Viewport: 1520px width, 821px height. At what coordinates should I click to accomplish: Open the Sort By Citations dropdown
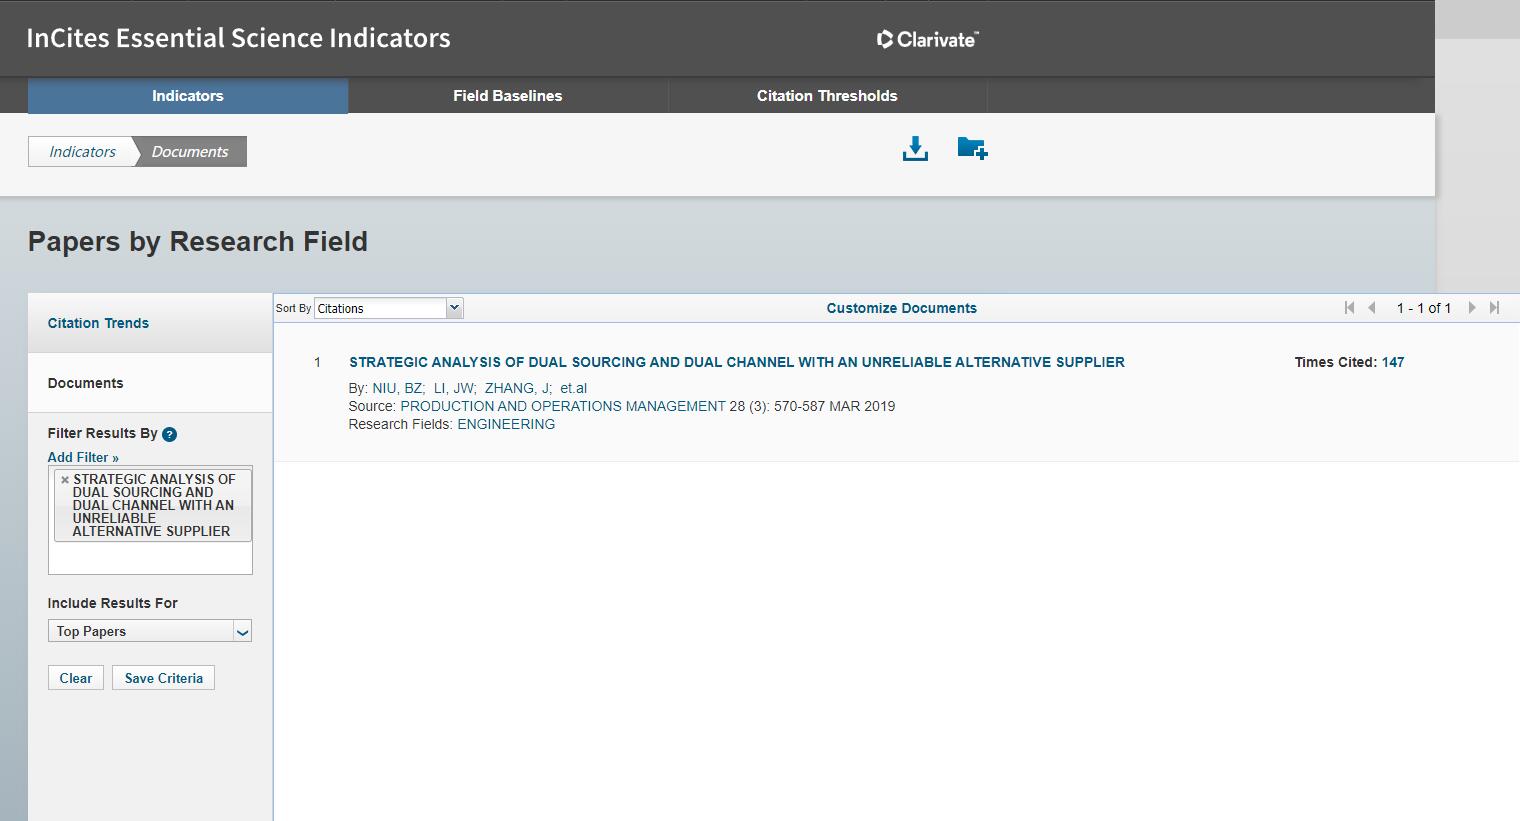[x=389, y=308]
